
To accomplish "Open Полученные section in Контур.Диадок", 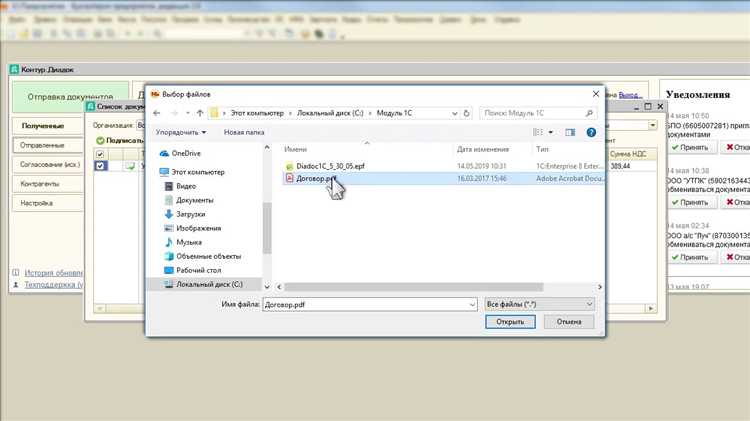I will (47, 126).
